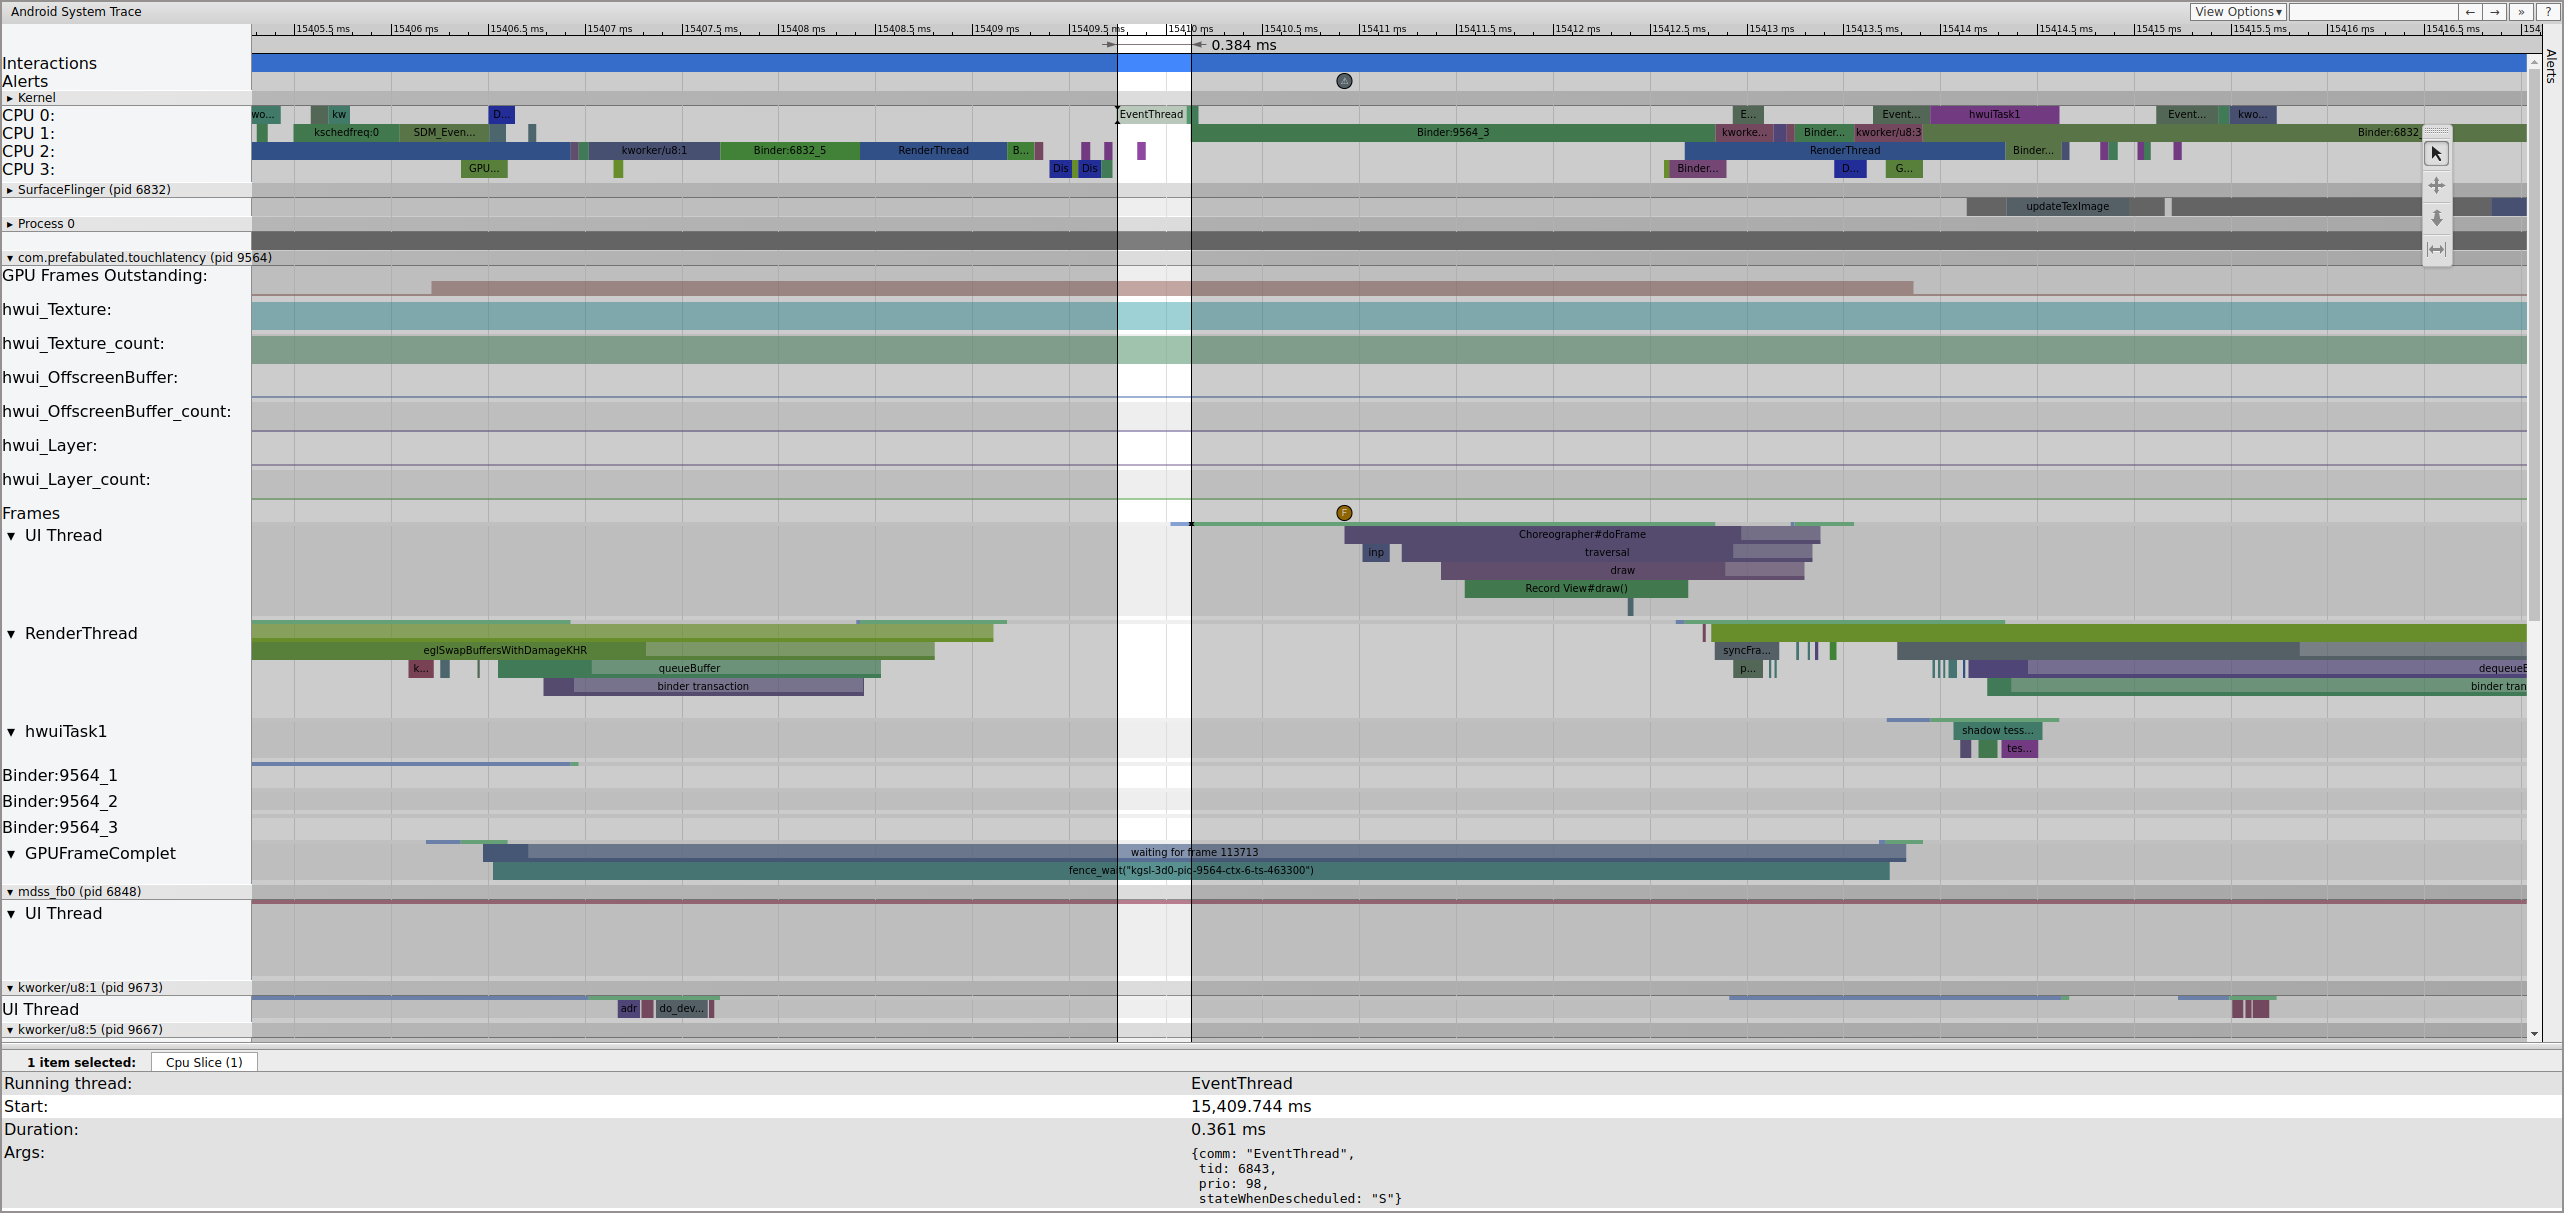
Task: Click the previous search result arrow
Action: tap(2470, 12)
